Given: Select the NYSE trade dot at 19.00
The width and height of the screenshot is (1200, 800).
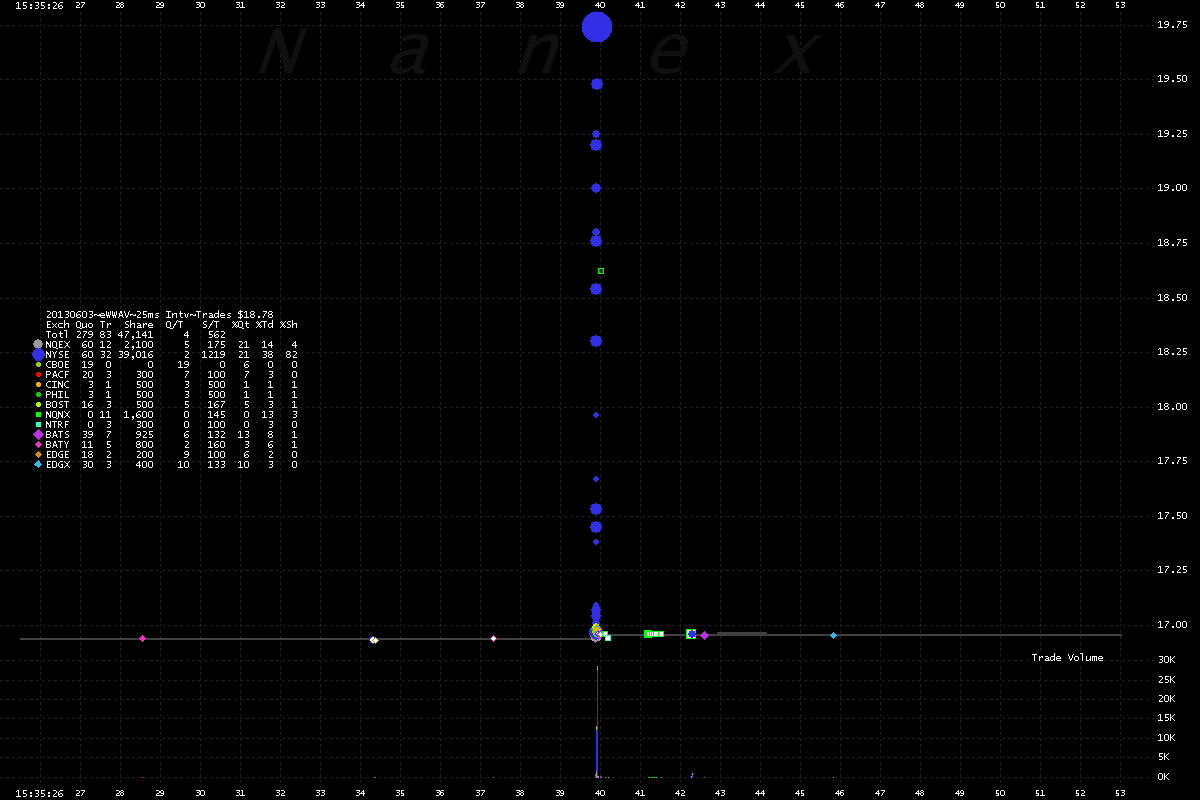Looking at the screenshot, I should (596, 188).
